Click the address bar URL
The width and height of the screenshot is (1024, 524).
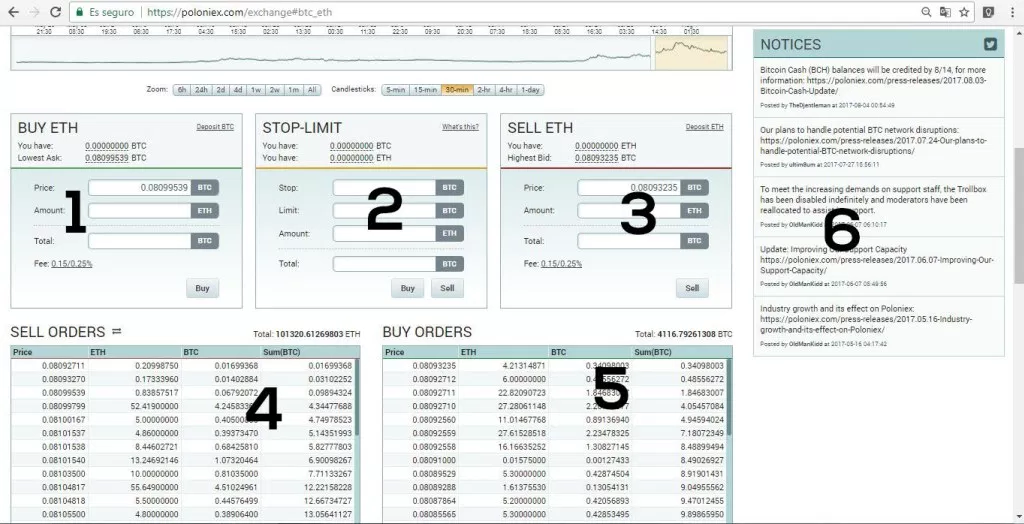click(x=239, y=12)
